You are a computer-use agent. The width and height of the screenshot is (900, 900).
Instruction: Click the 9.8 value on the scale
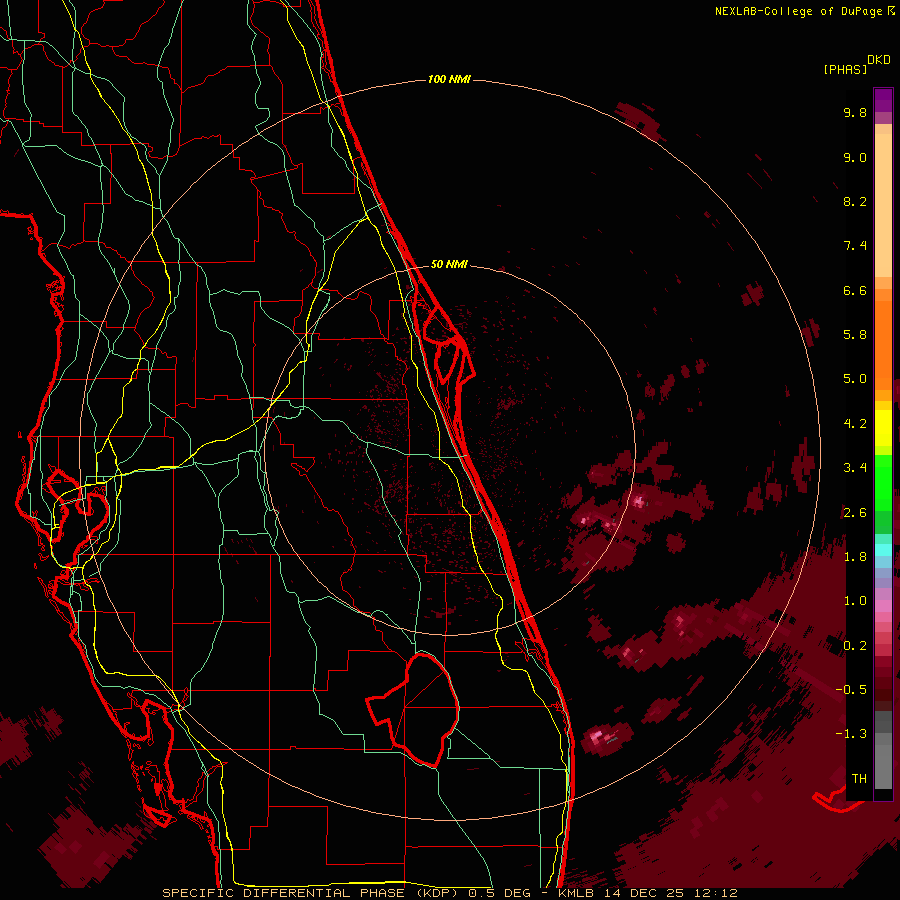click(854, 113)
